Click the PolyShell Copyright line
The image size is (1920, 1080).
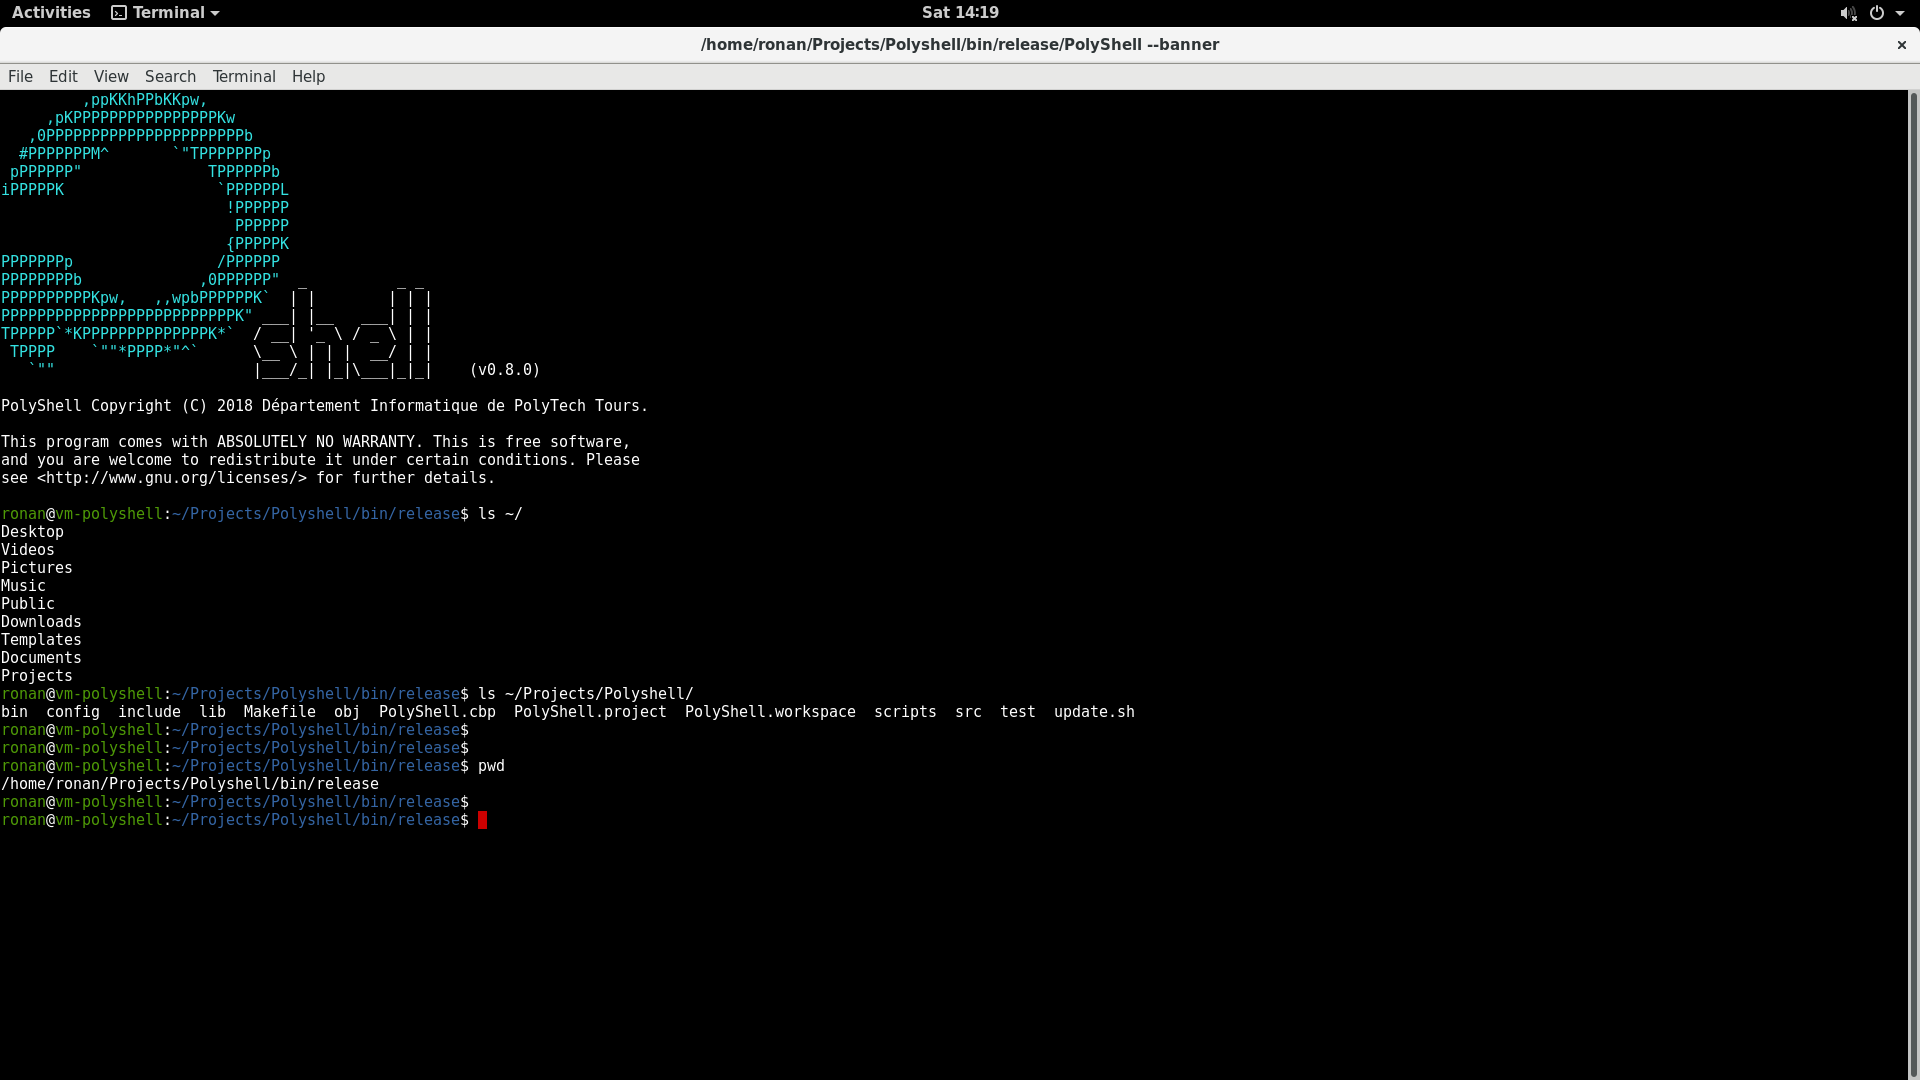[324, 406]
